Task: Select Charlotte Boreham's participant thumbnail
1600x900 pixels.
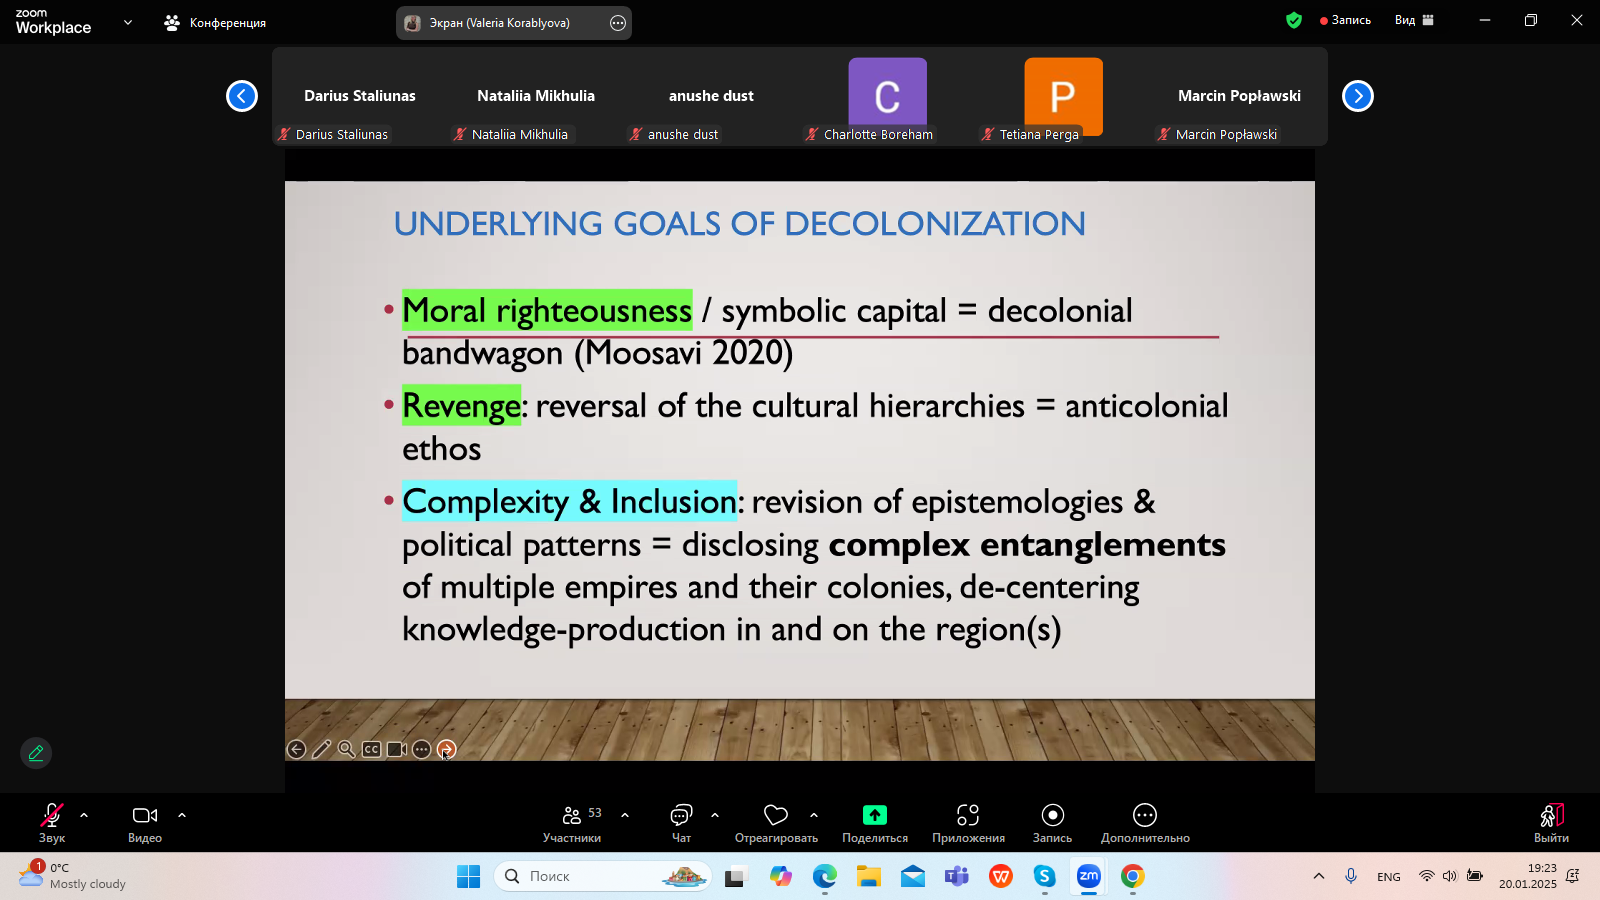Action: [x=887, y=98]
